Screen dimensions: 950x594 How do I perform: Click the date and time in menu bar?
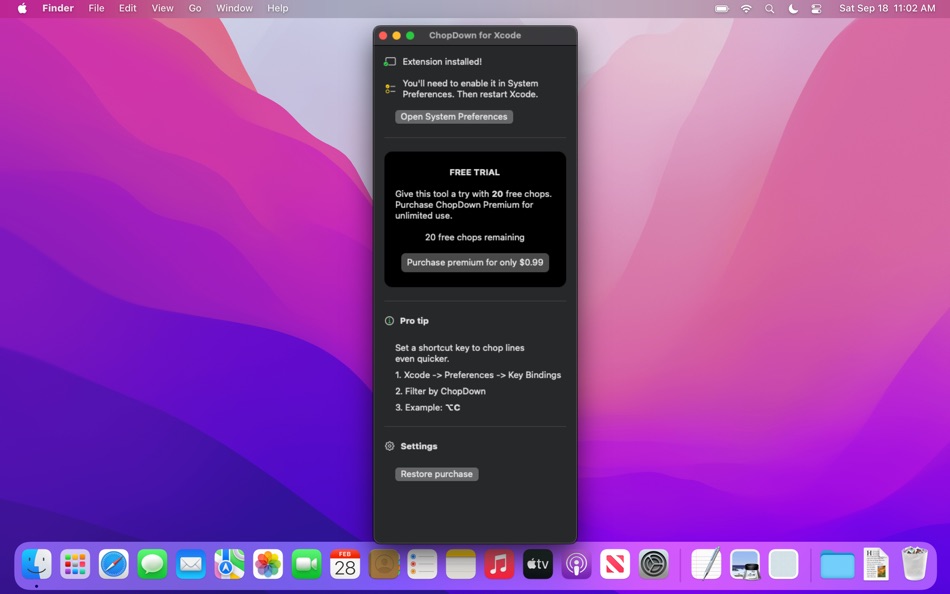[x=887, y=8]
